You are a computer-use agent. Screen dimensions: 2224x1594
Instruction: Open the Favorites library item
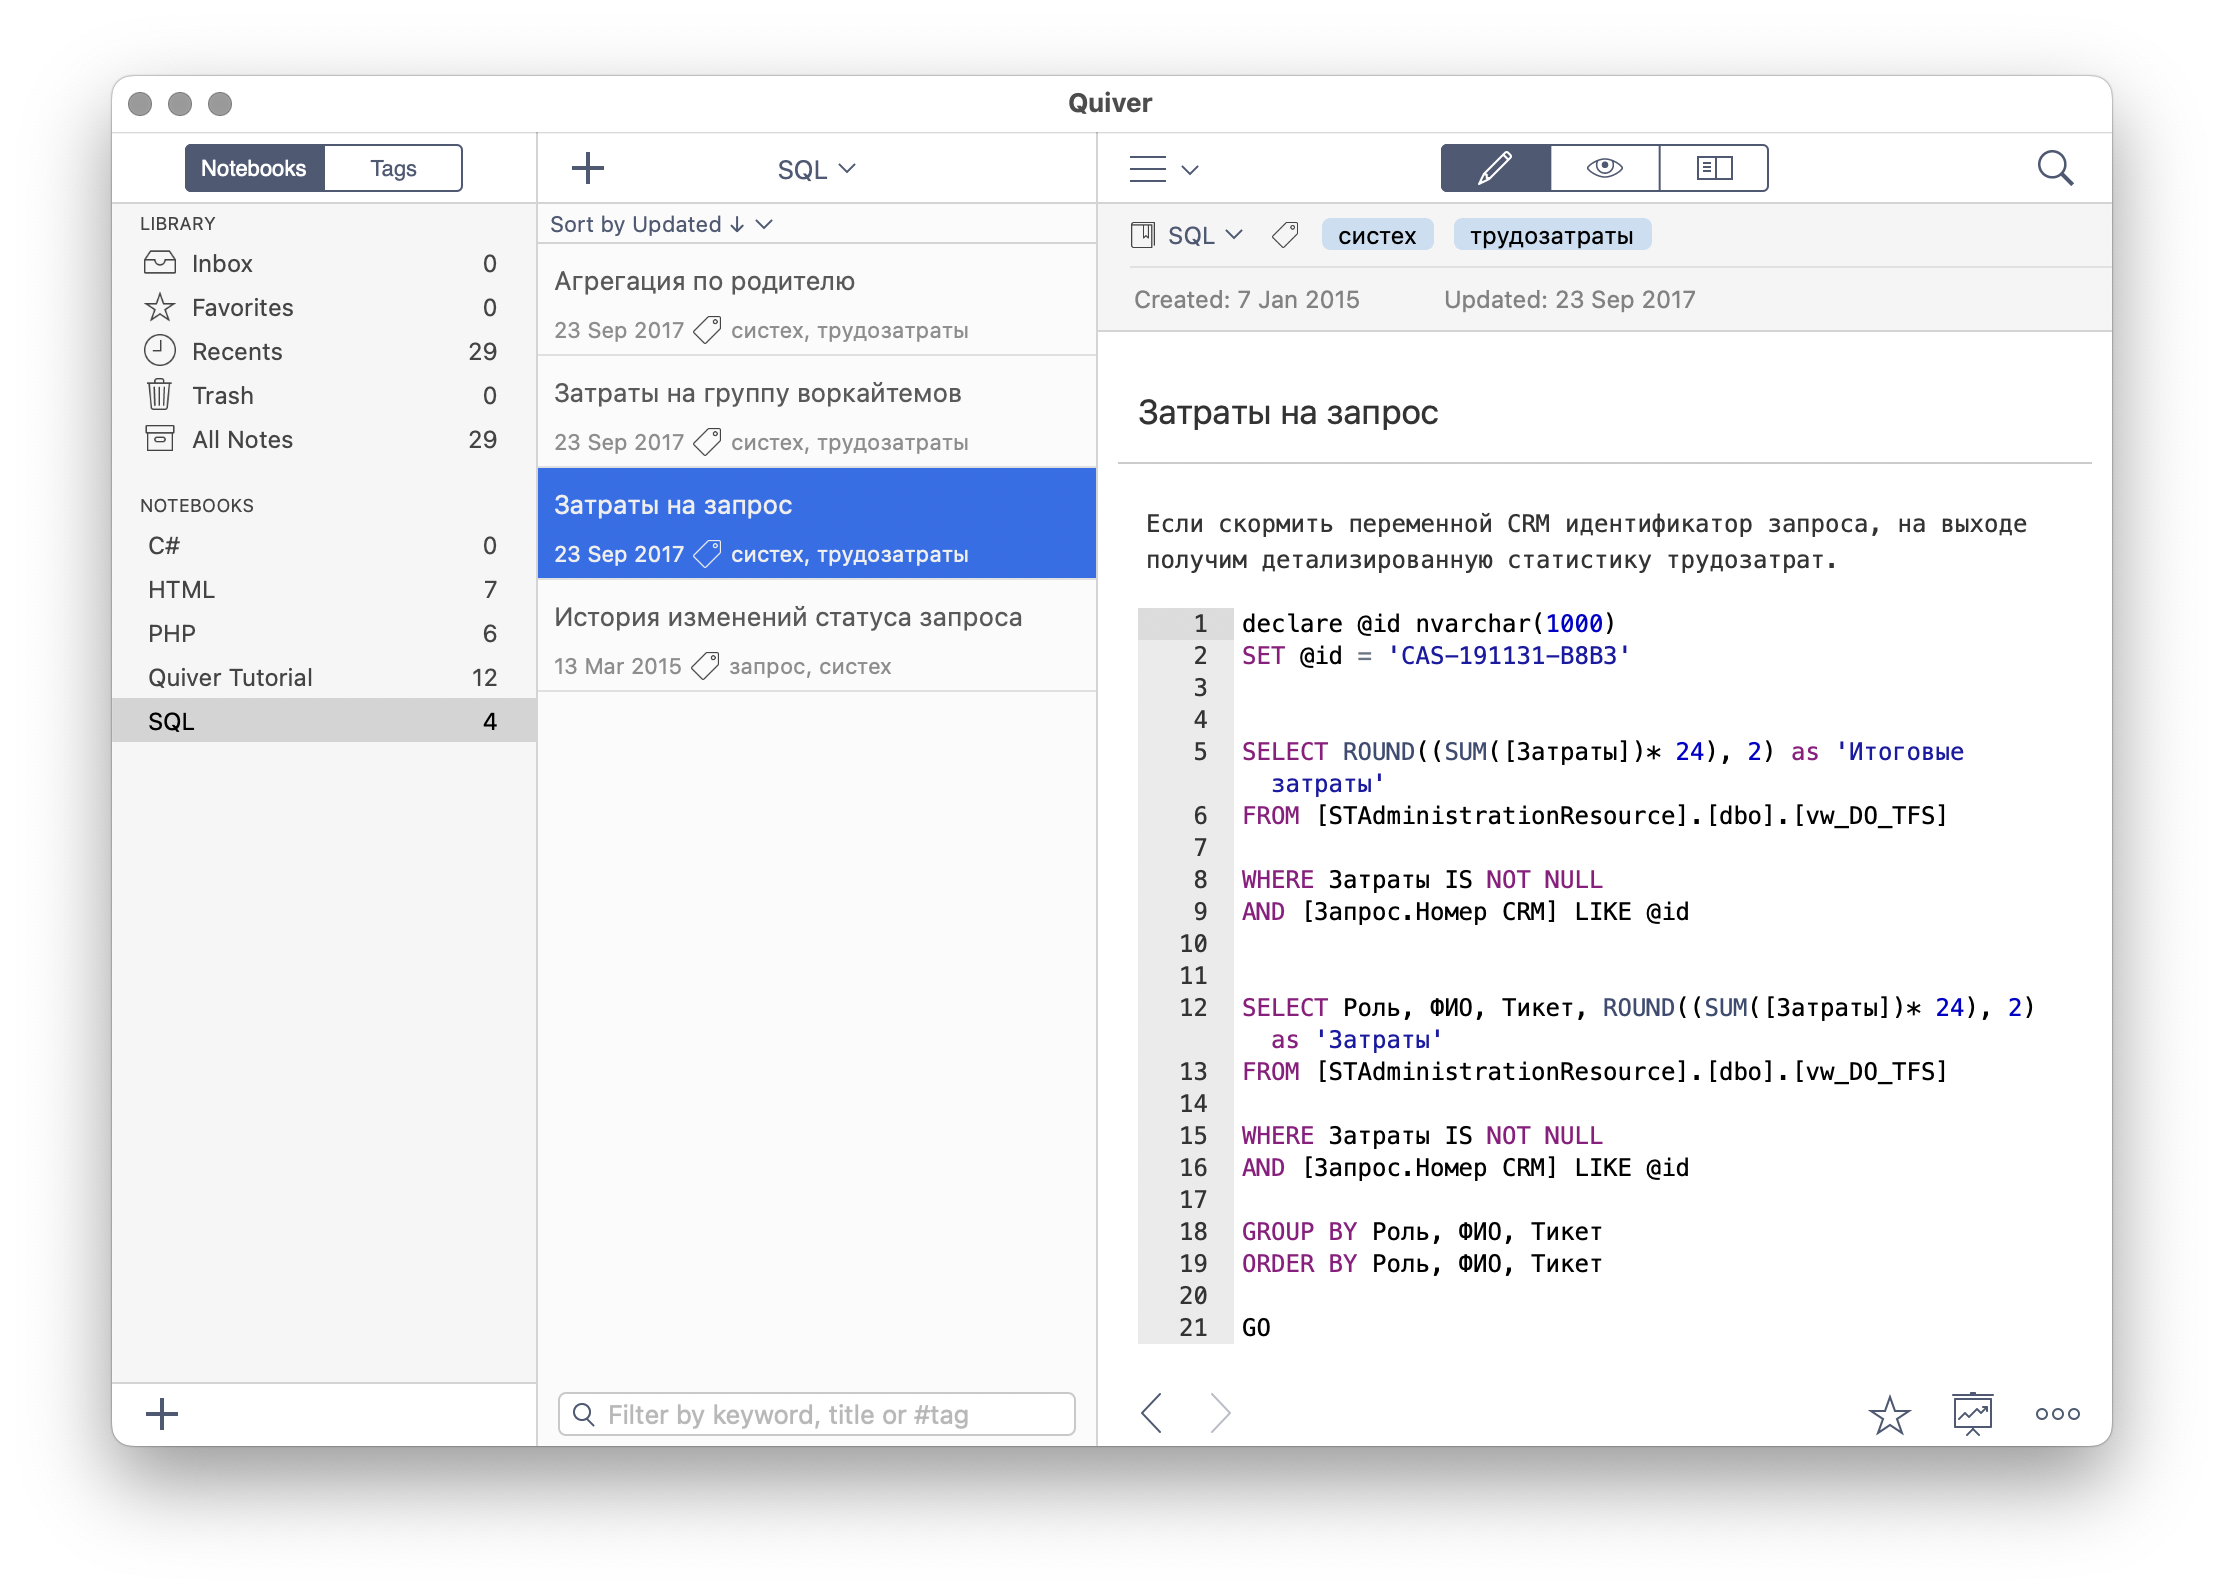[x=324, y=307]
